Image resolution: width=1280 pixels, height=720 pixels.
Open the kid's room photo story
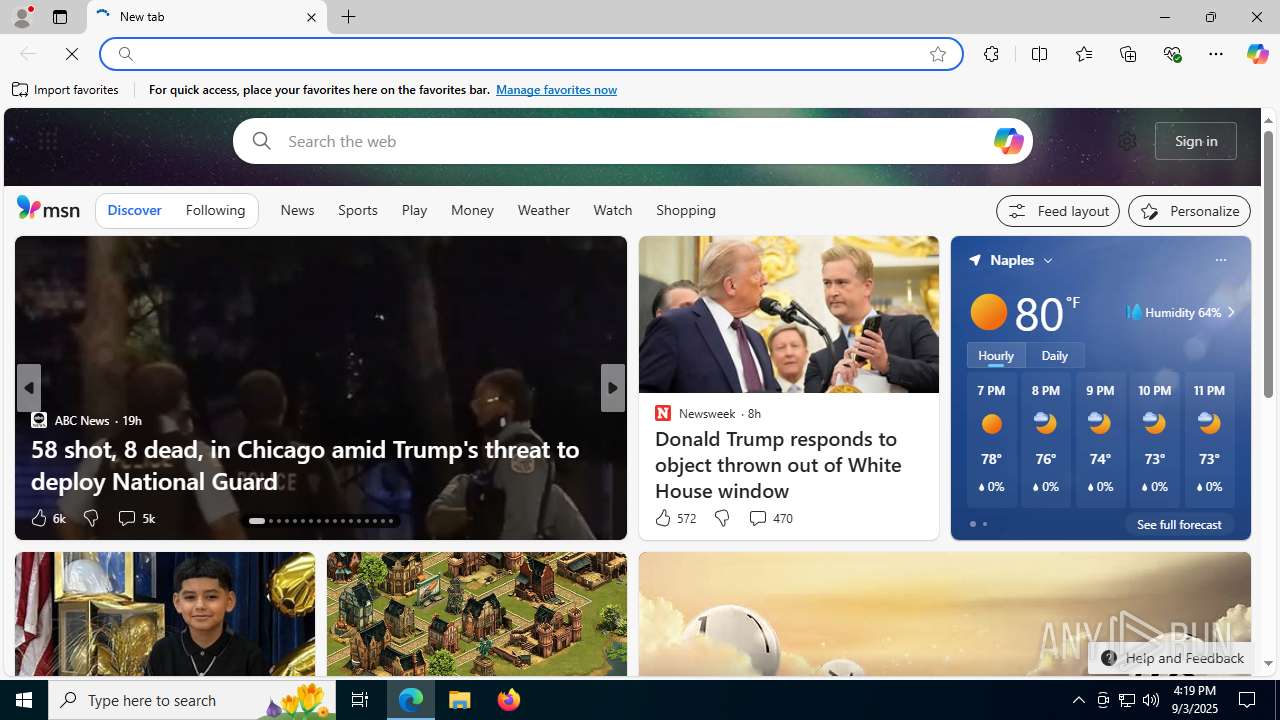click(x=165, y=614)
